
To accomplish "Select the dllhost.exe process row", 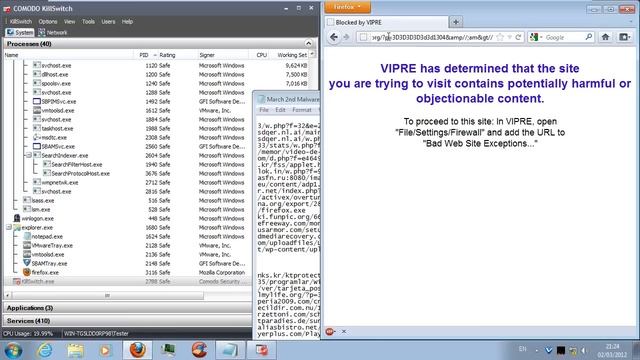I will tap(156, 74).
